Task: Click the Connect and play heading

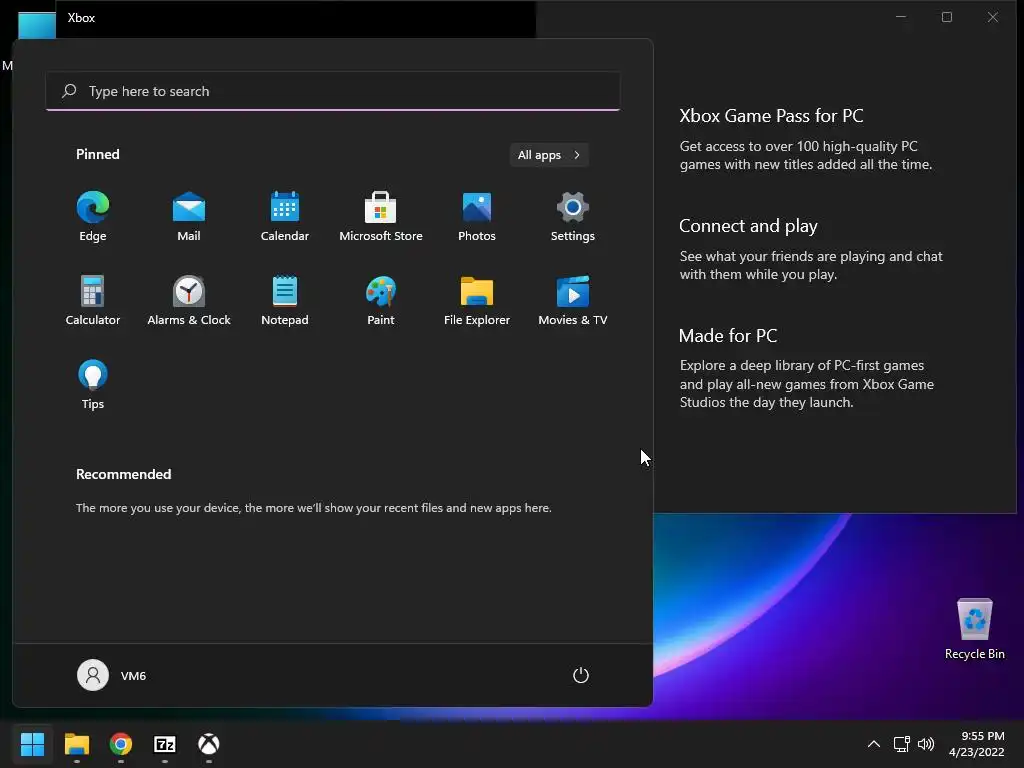Action: point(748,226)
